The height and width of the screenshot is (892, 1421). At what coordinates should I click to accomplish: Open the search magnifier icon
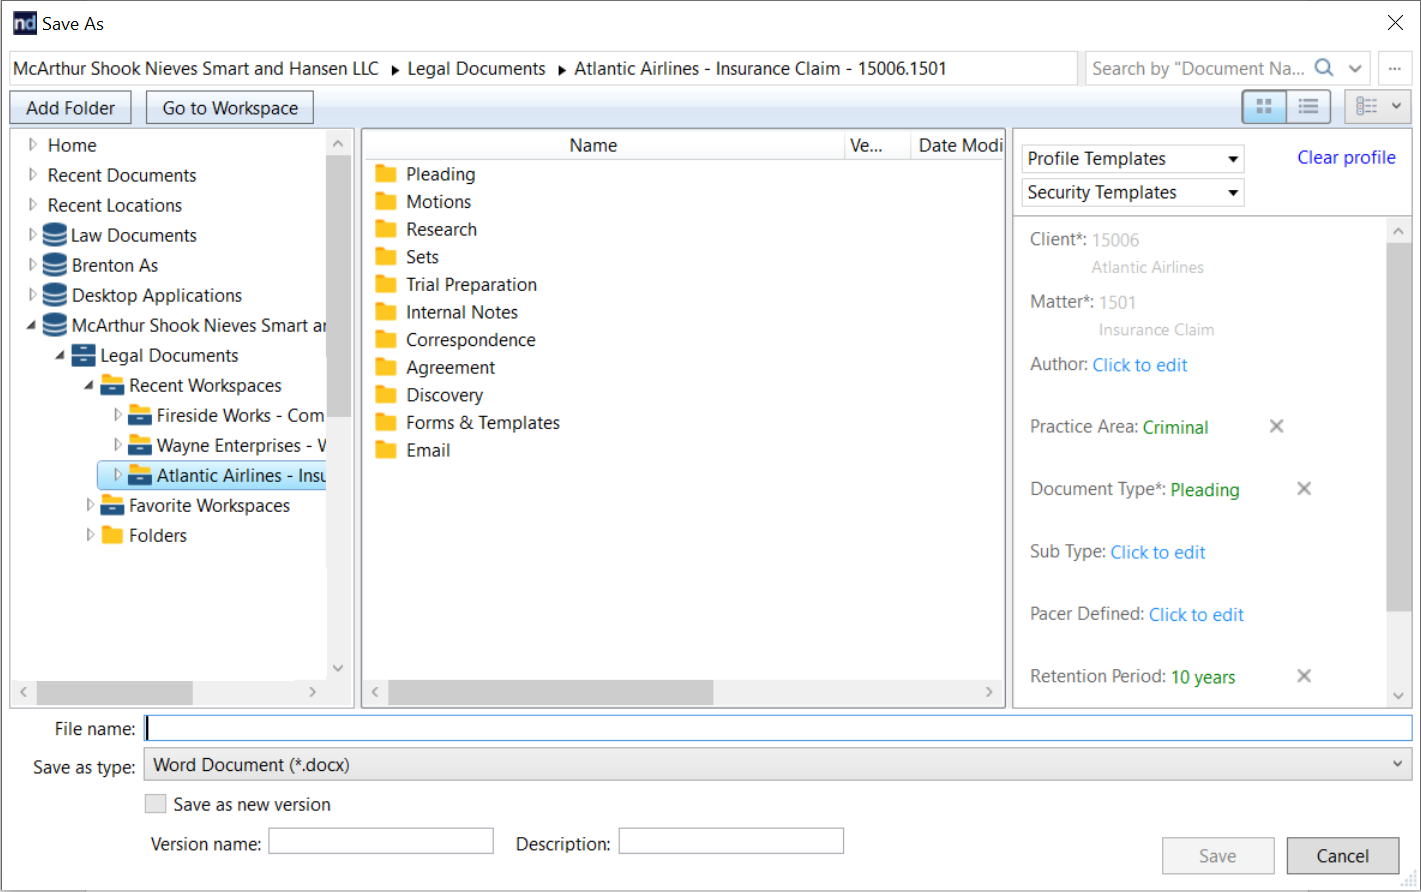pos(1324,68)
